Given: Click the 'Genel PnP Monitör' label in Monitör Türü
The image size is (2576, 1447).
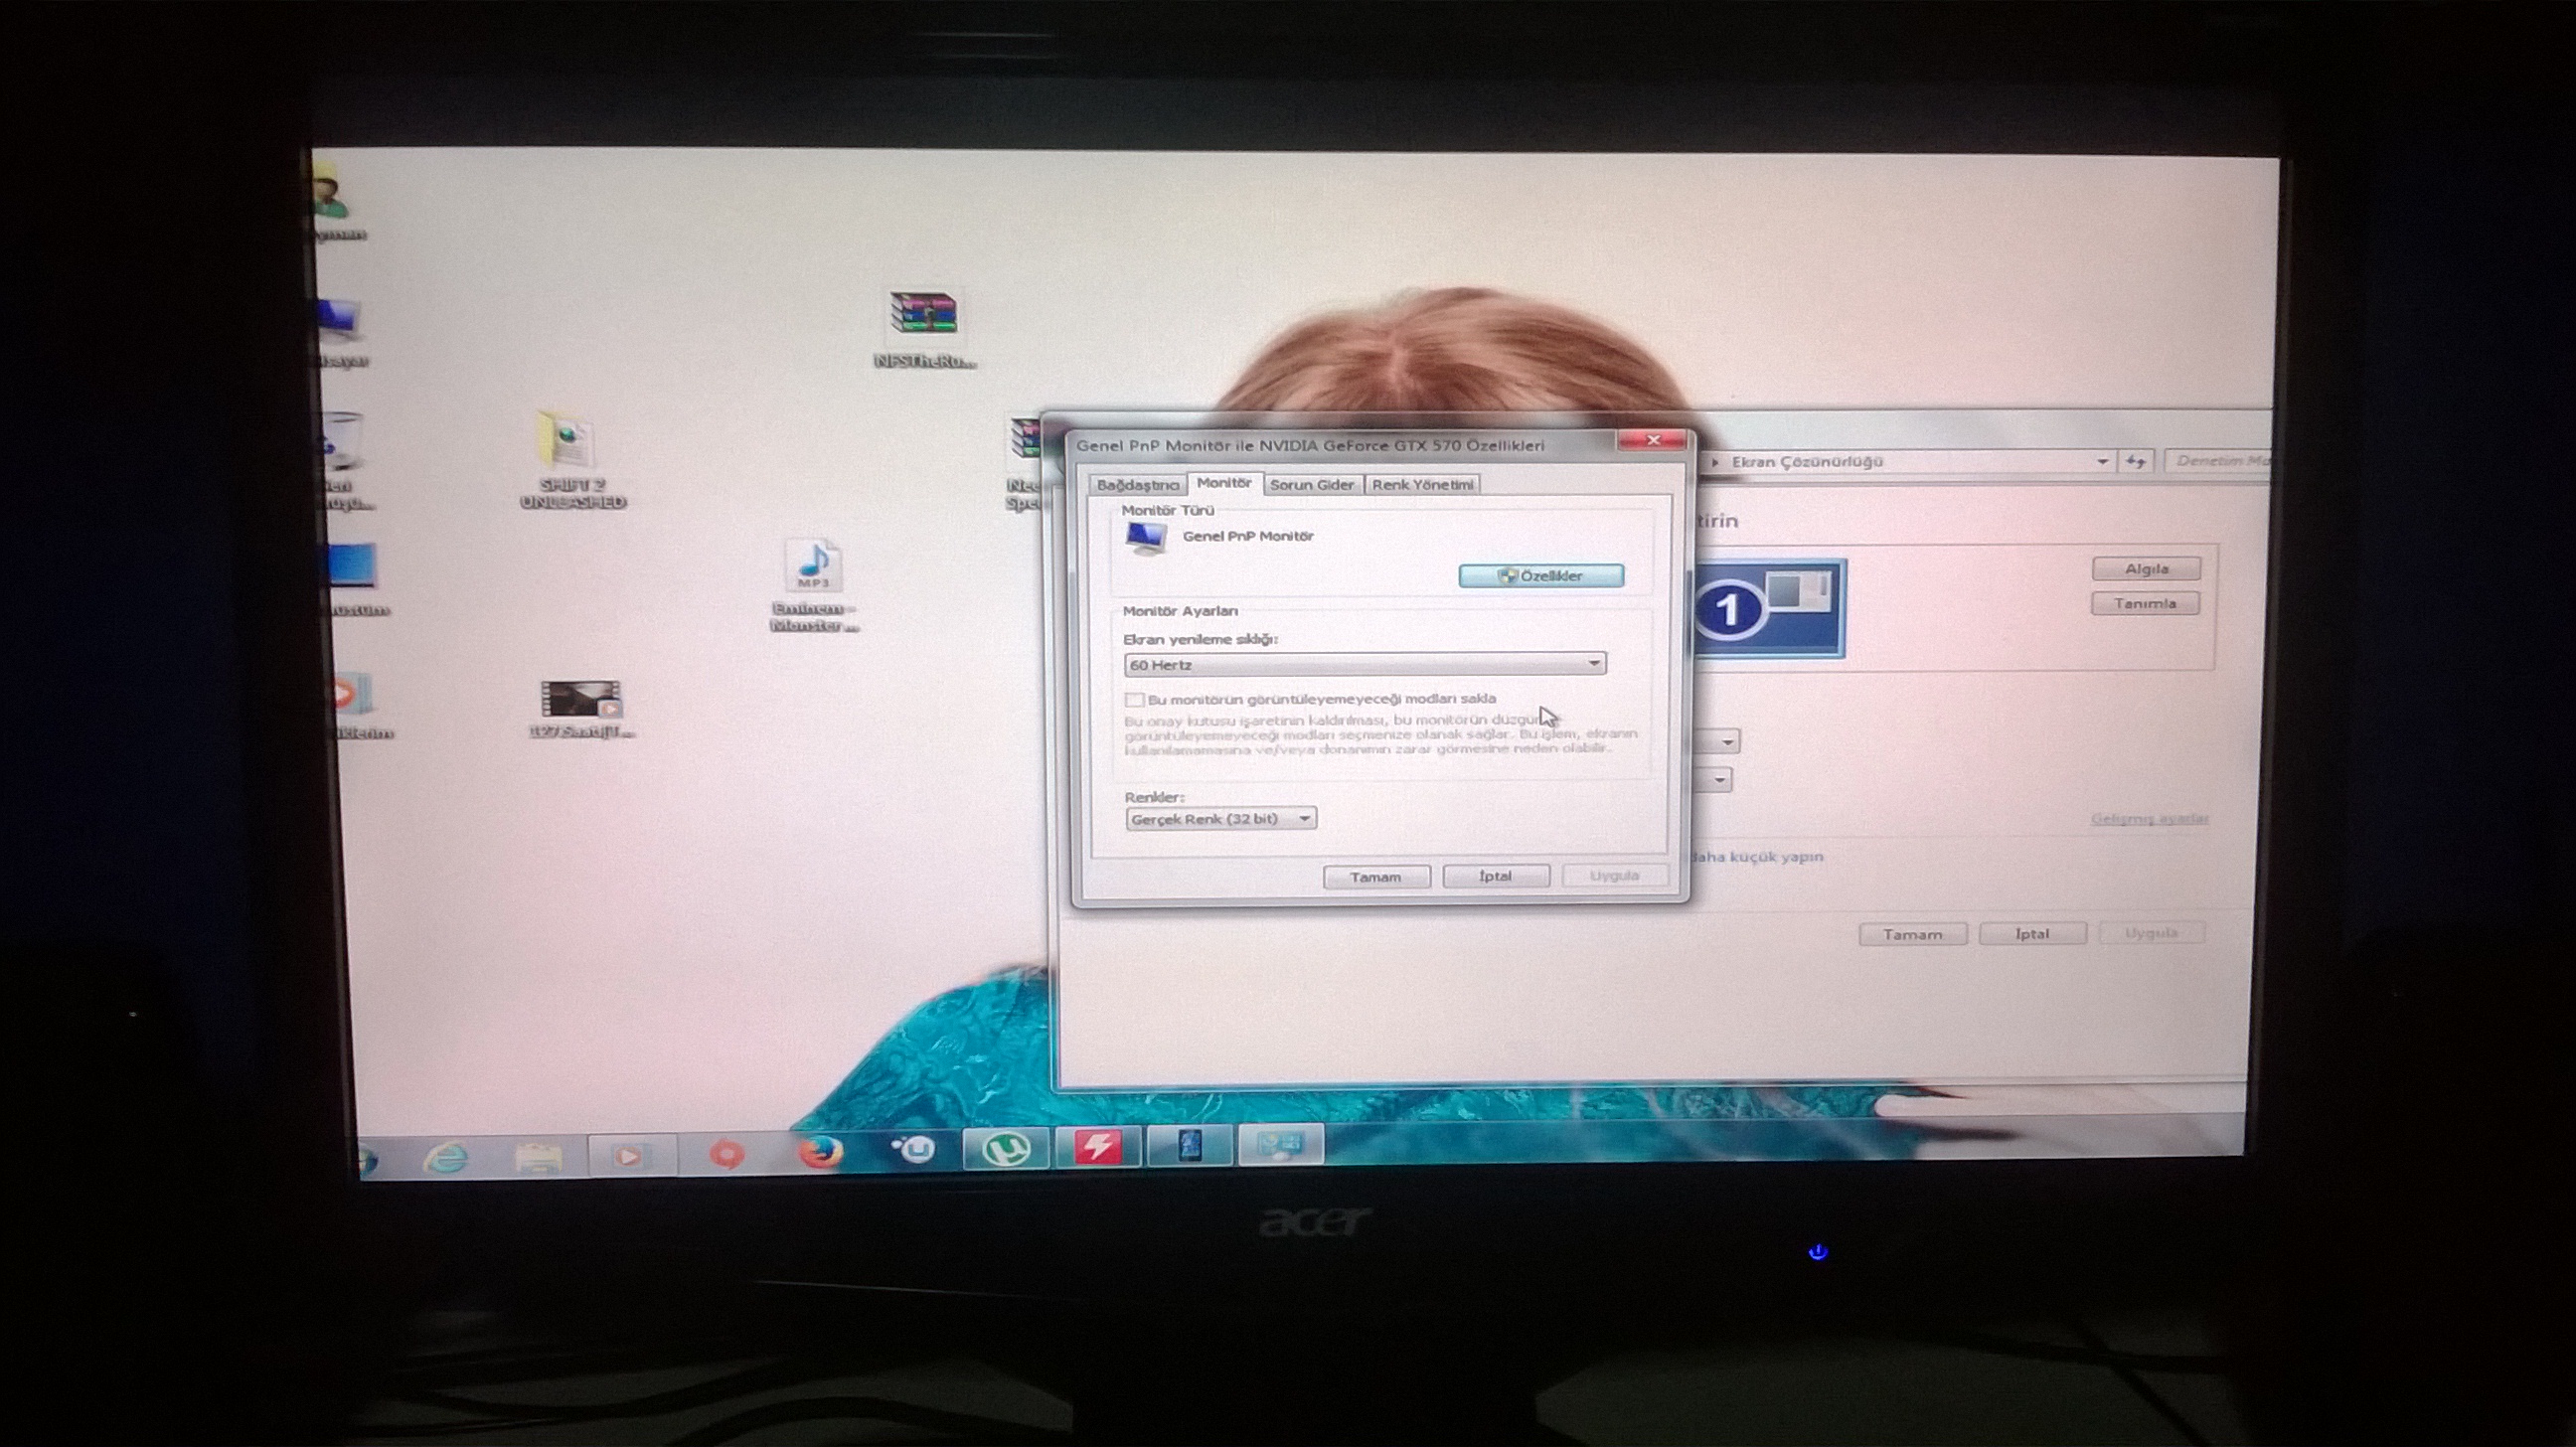Looking at the screenshot, I should point(1248,536).
